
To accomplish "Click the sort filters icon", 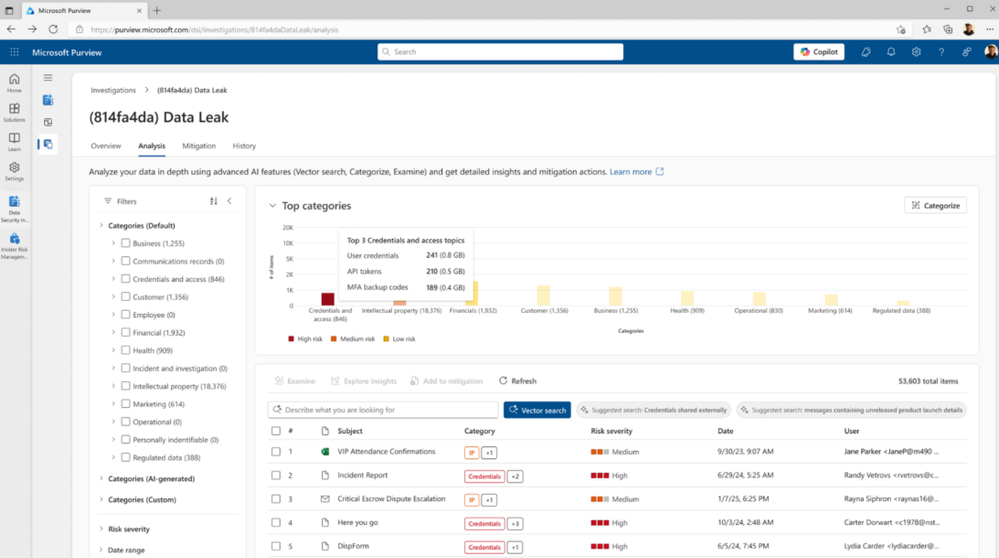I will pyautogui.click(x=213, y=201).
